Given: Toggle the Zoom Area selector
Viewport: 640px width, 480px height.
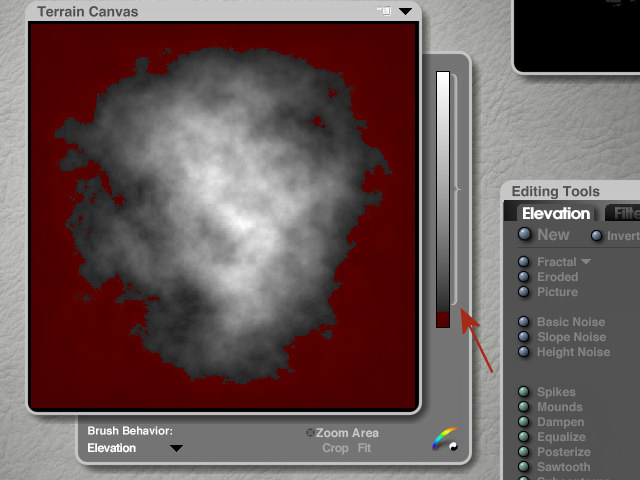Looking at the screenshot, I should click(310, 432).
